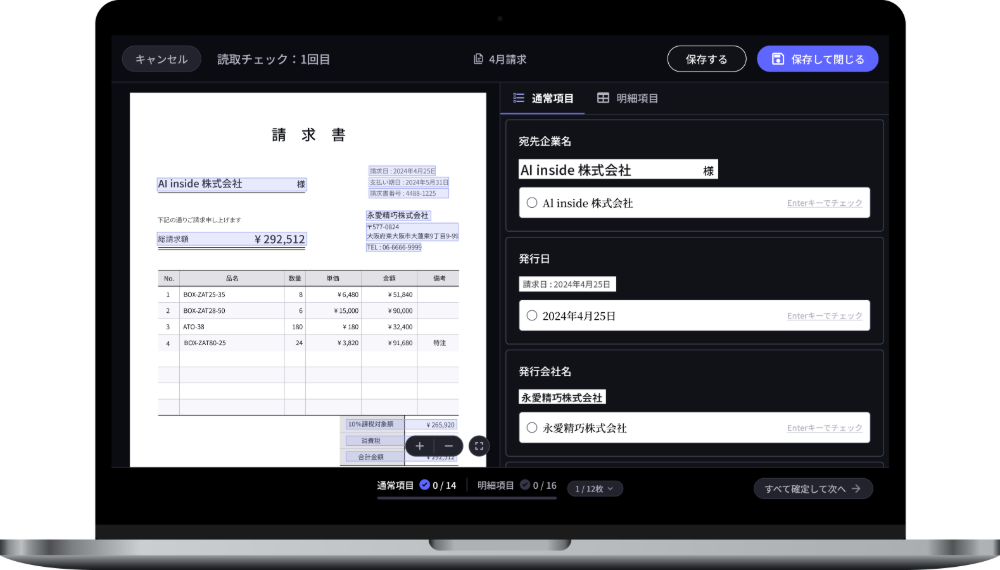Open the 1/12枚 page dropdown
Viewport: 1000px width, 570px height.
click(595, 489)
